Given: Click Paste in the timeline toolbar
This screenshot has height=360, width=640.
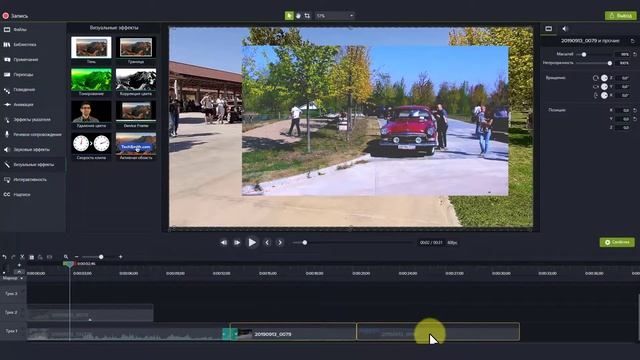Looking at the screenshot, I should pyautogui.click(x=40, y=257).
